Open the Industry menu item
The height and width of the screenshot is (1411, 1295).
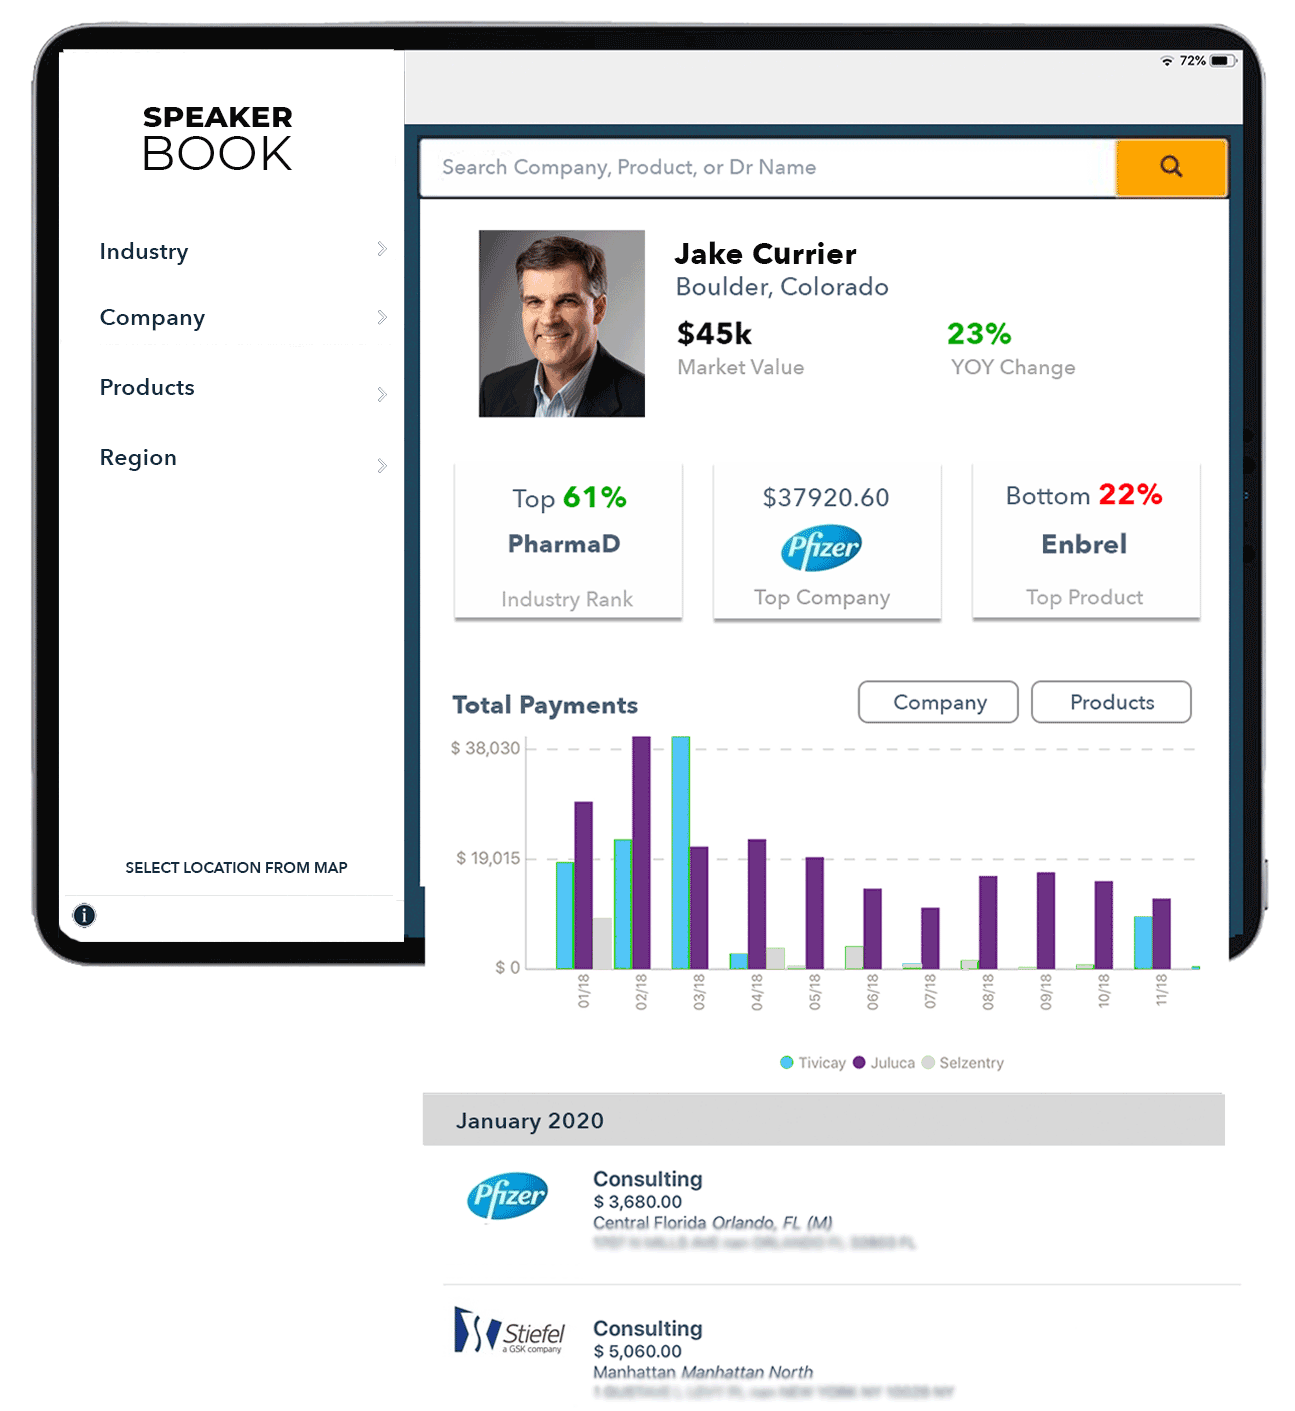144,251
